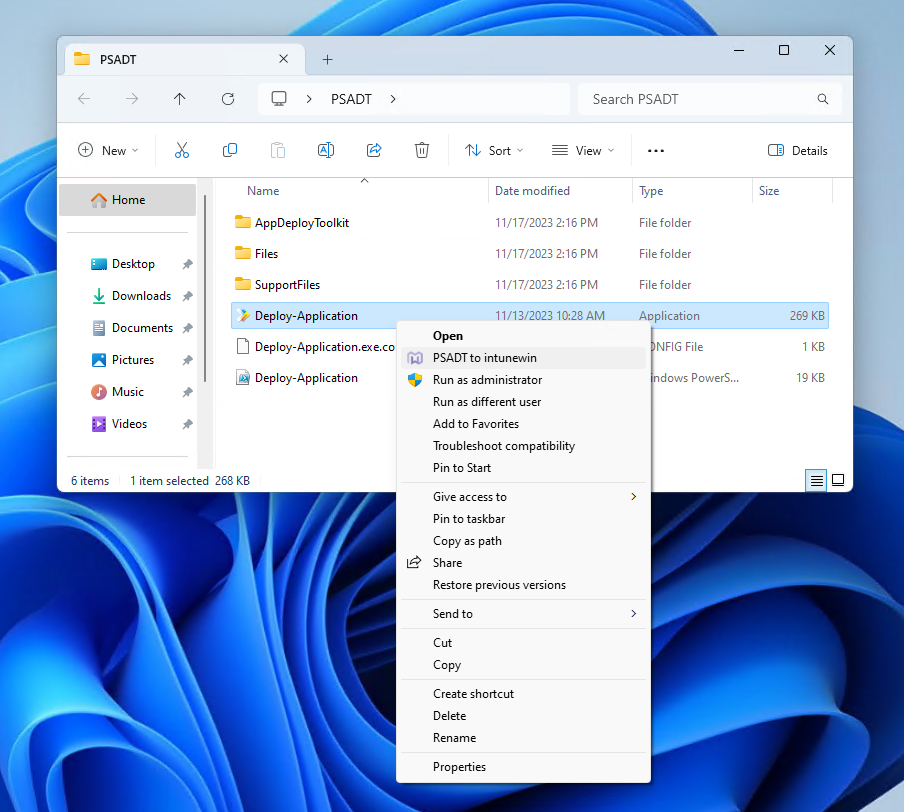Viewport: 904px width, 812px height.
Task: Choose Pin to Start
Action: tap(523, 468)
